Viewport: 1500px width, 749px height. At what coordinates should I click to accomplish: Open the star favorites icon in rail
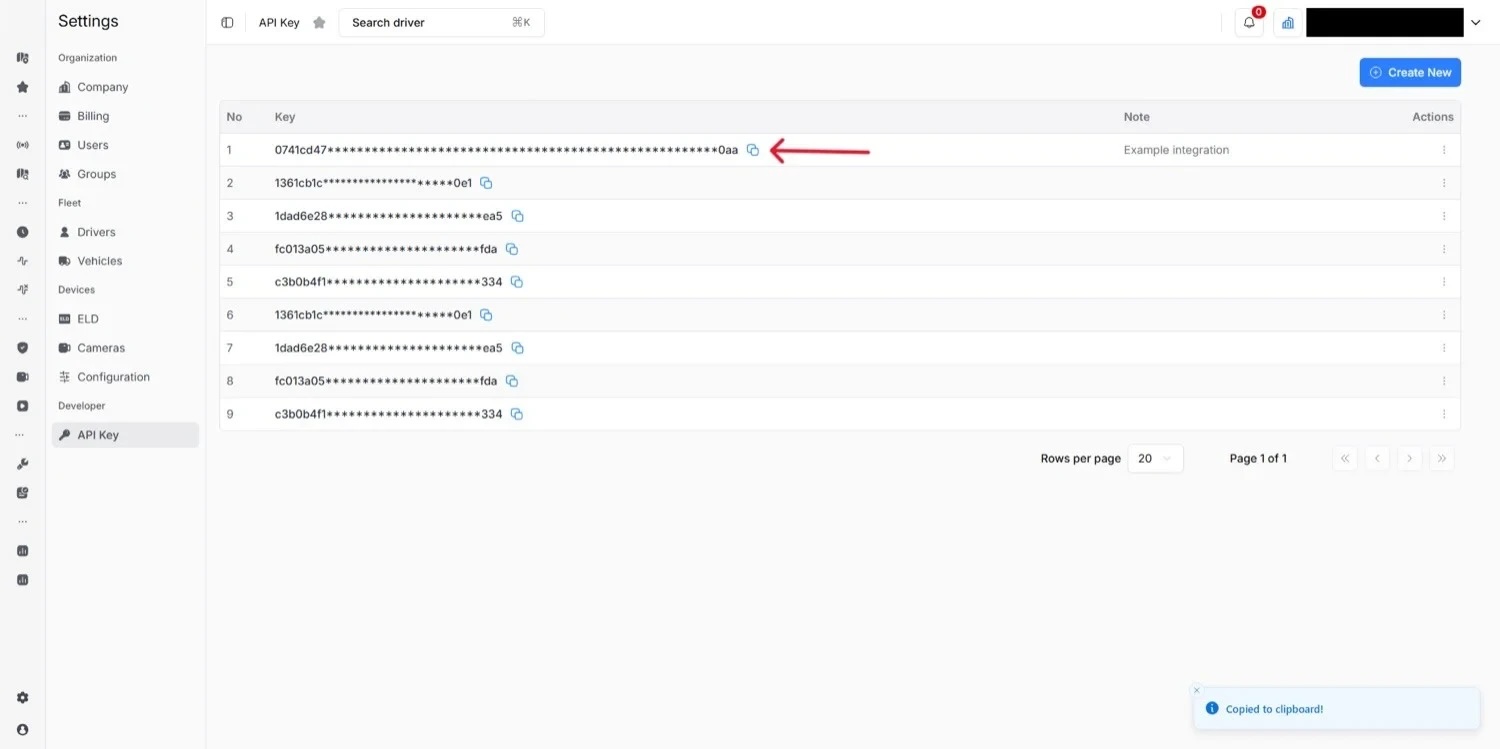click(x=23, y=87)
